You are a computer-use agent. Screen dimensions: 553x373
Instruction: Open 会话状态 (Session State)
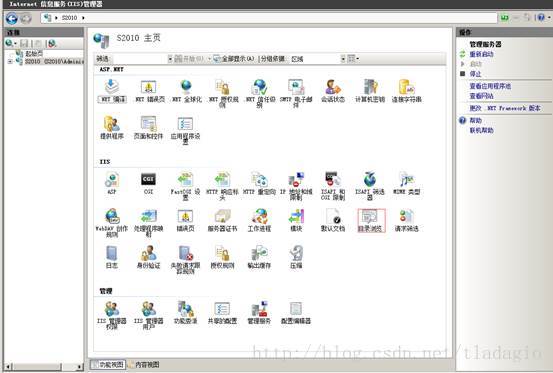333,91
